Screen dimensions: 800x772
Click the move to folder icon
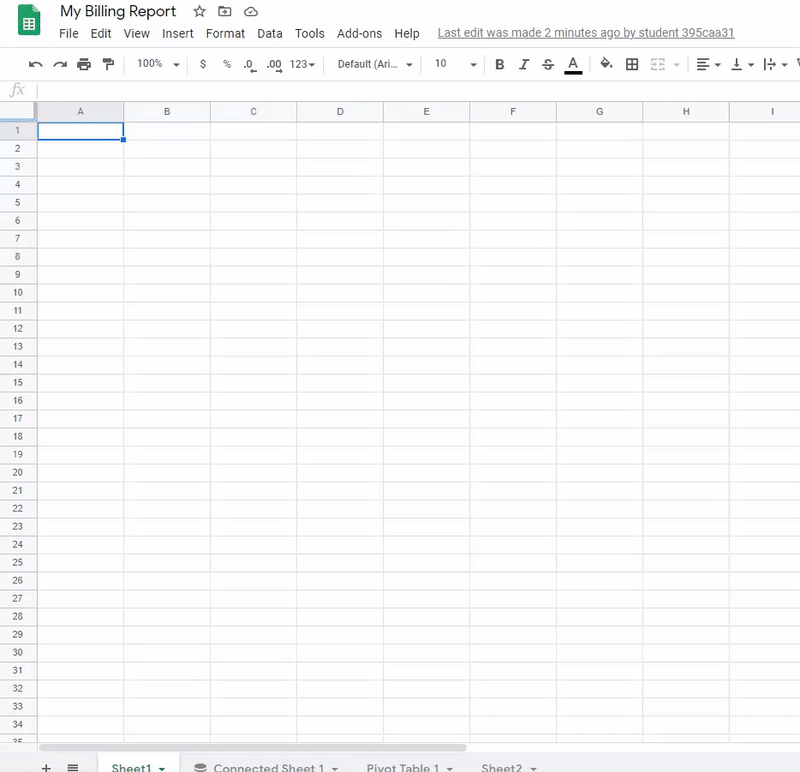coord(225,12)
